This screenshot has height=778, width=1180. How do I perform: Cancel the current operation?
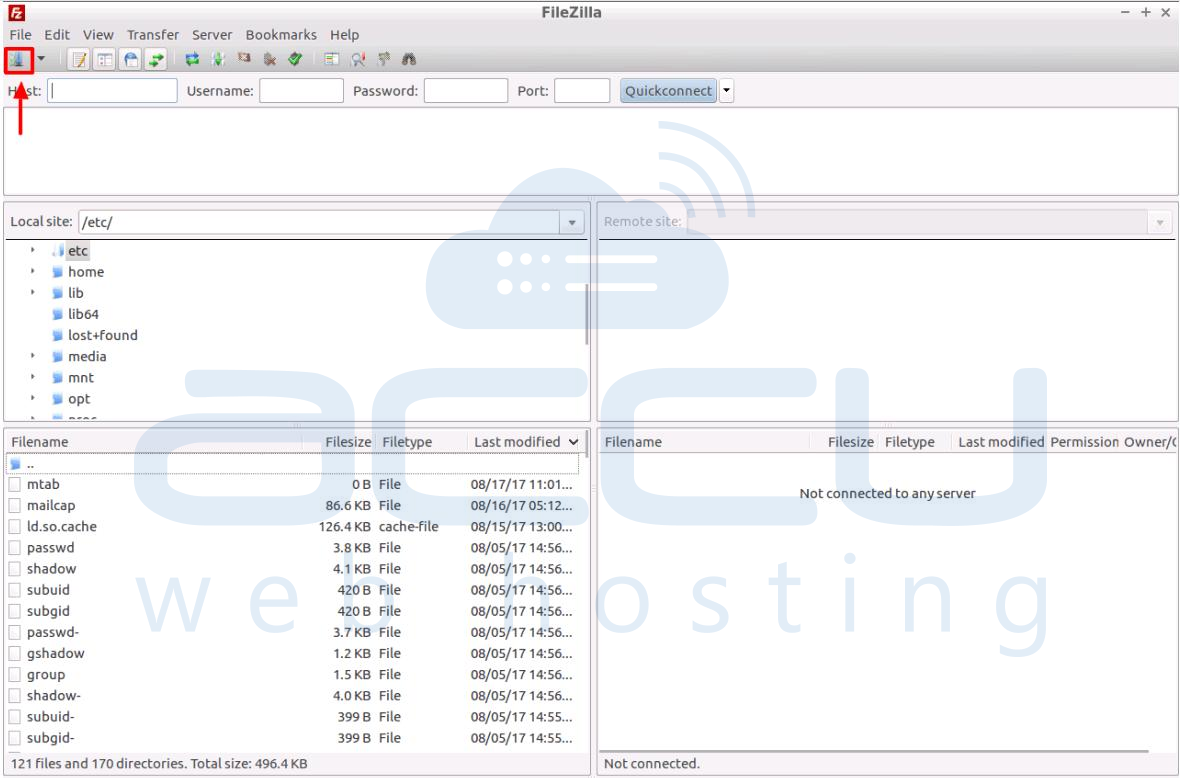244,59
